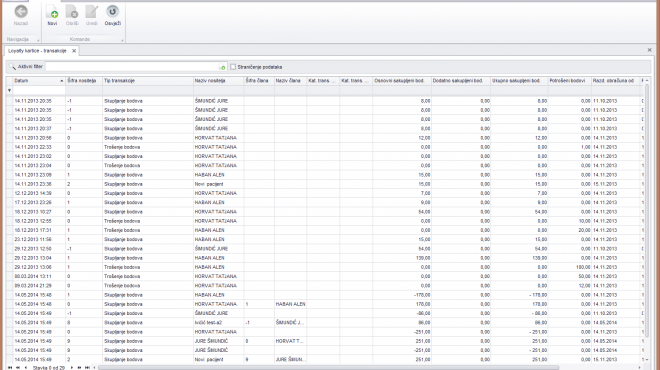Screen dimensions: 660x370
Task: Click the green icon at the filter field's end
Action: (222, 67)
